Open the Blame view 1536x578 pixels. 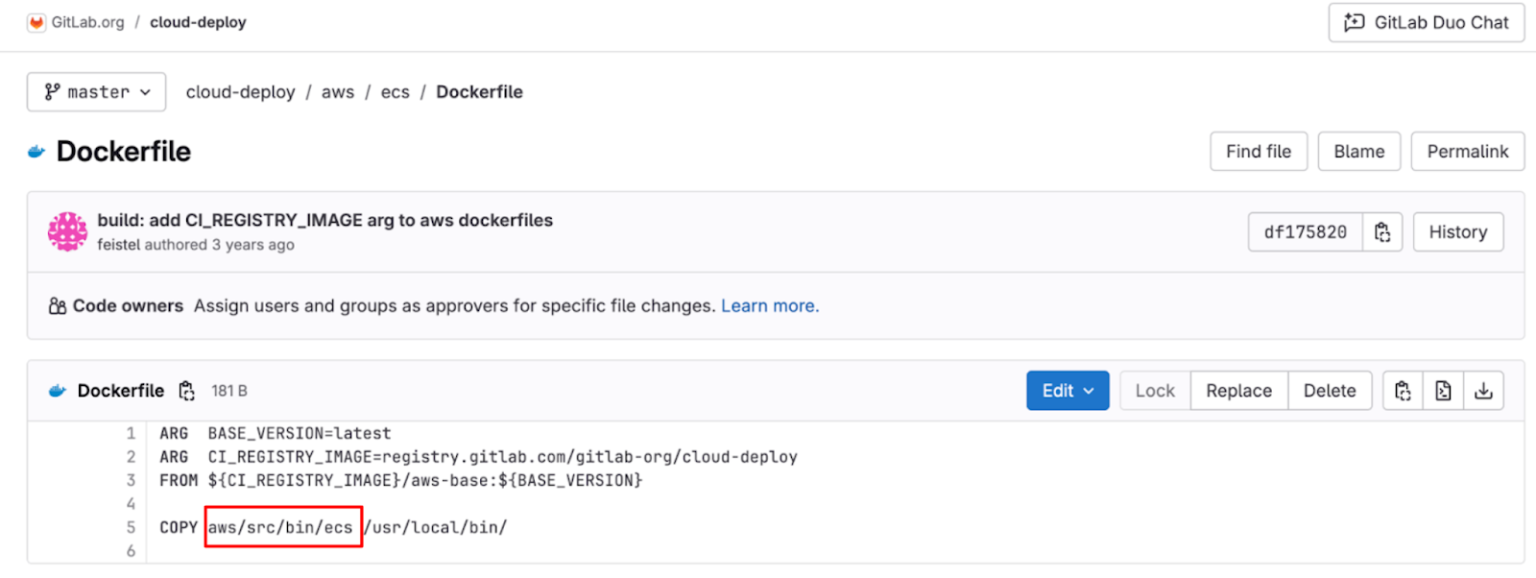[x=1359, y=151]
